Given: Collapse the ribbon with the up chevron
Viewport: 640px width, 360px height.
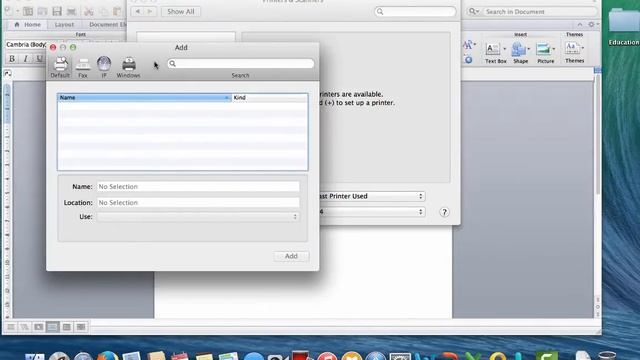Looking at the screenshot, I should click(x=580, y=24).
